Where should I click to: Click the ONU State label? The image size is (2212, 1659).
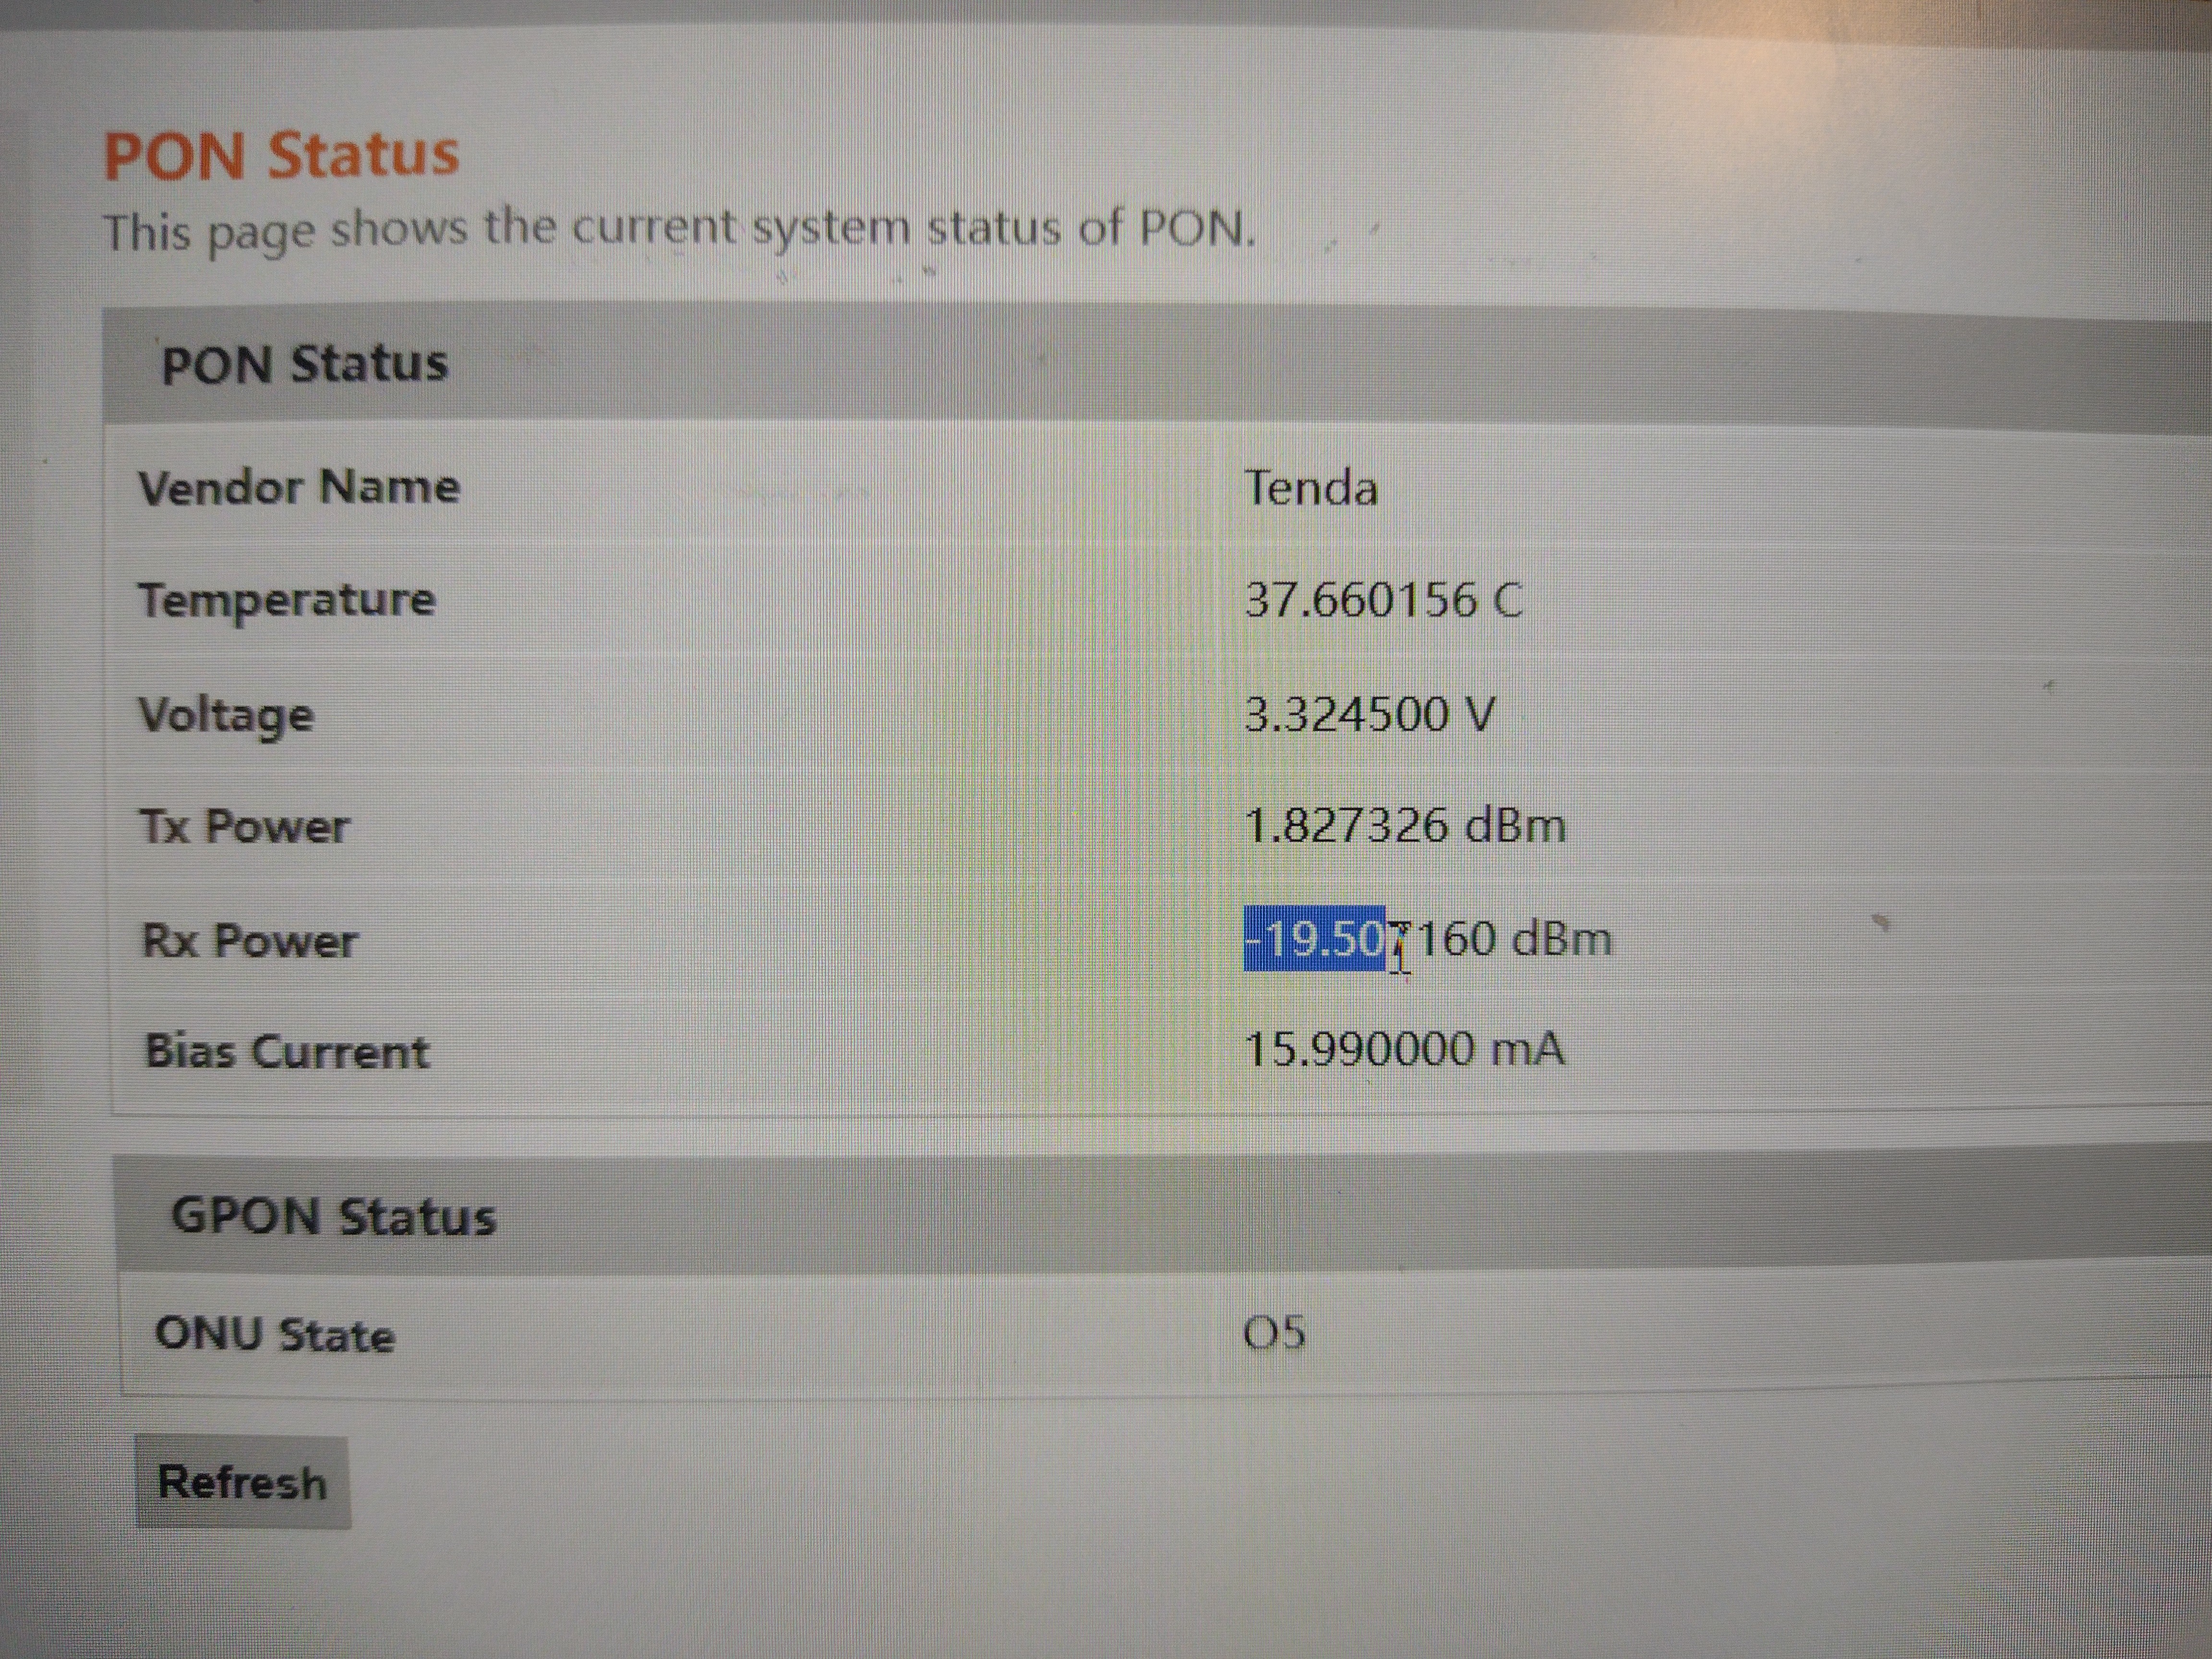coord(275,1334)
